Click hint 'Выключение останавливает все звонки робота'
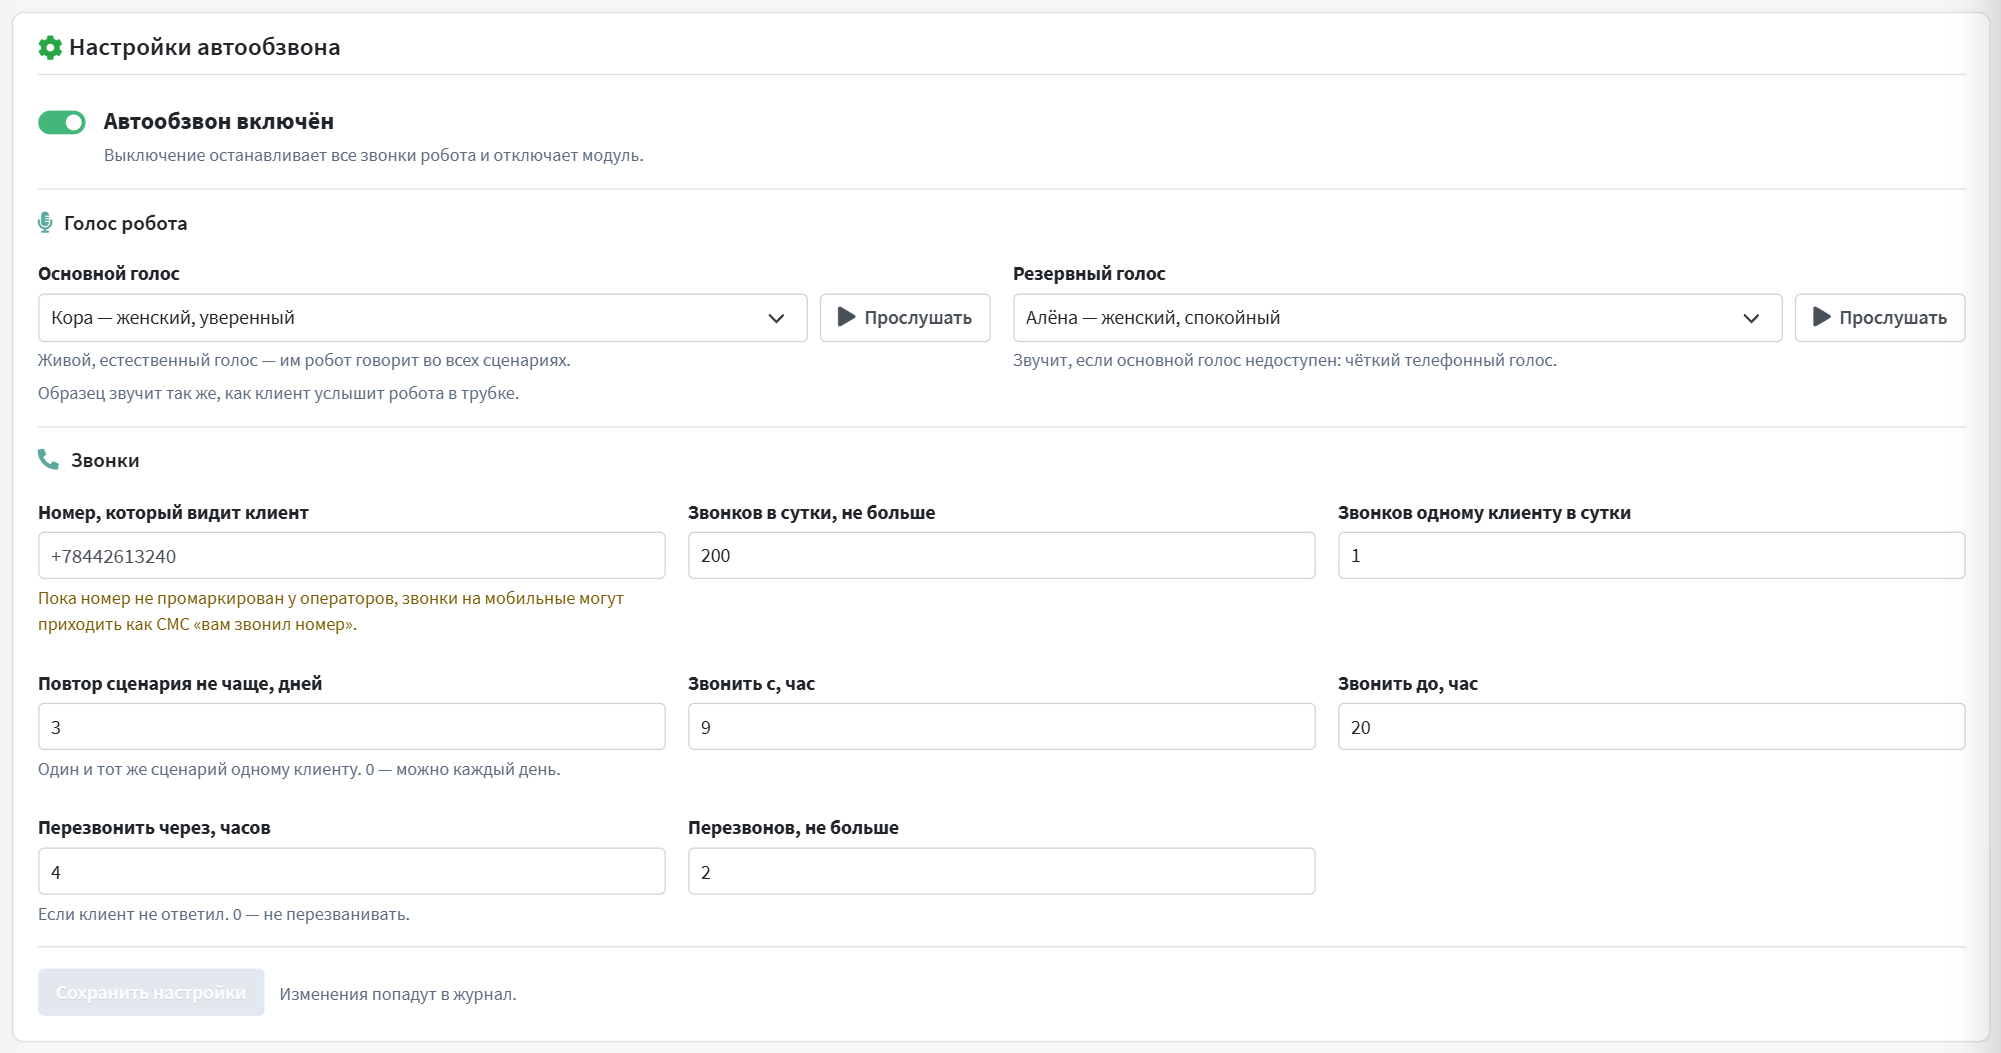 pos(374,155)
